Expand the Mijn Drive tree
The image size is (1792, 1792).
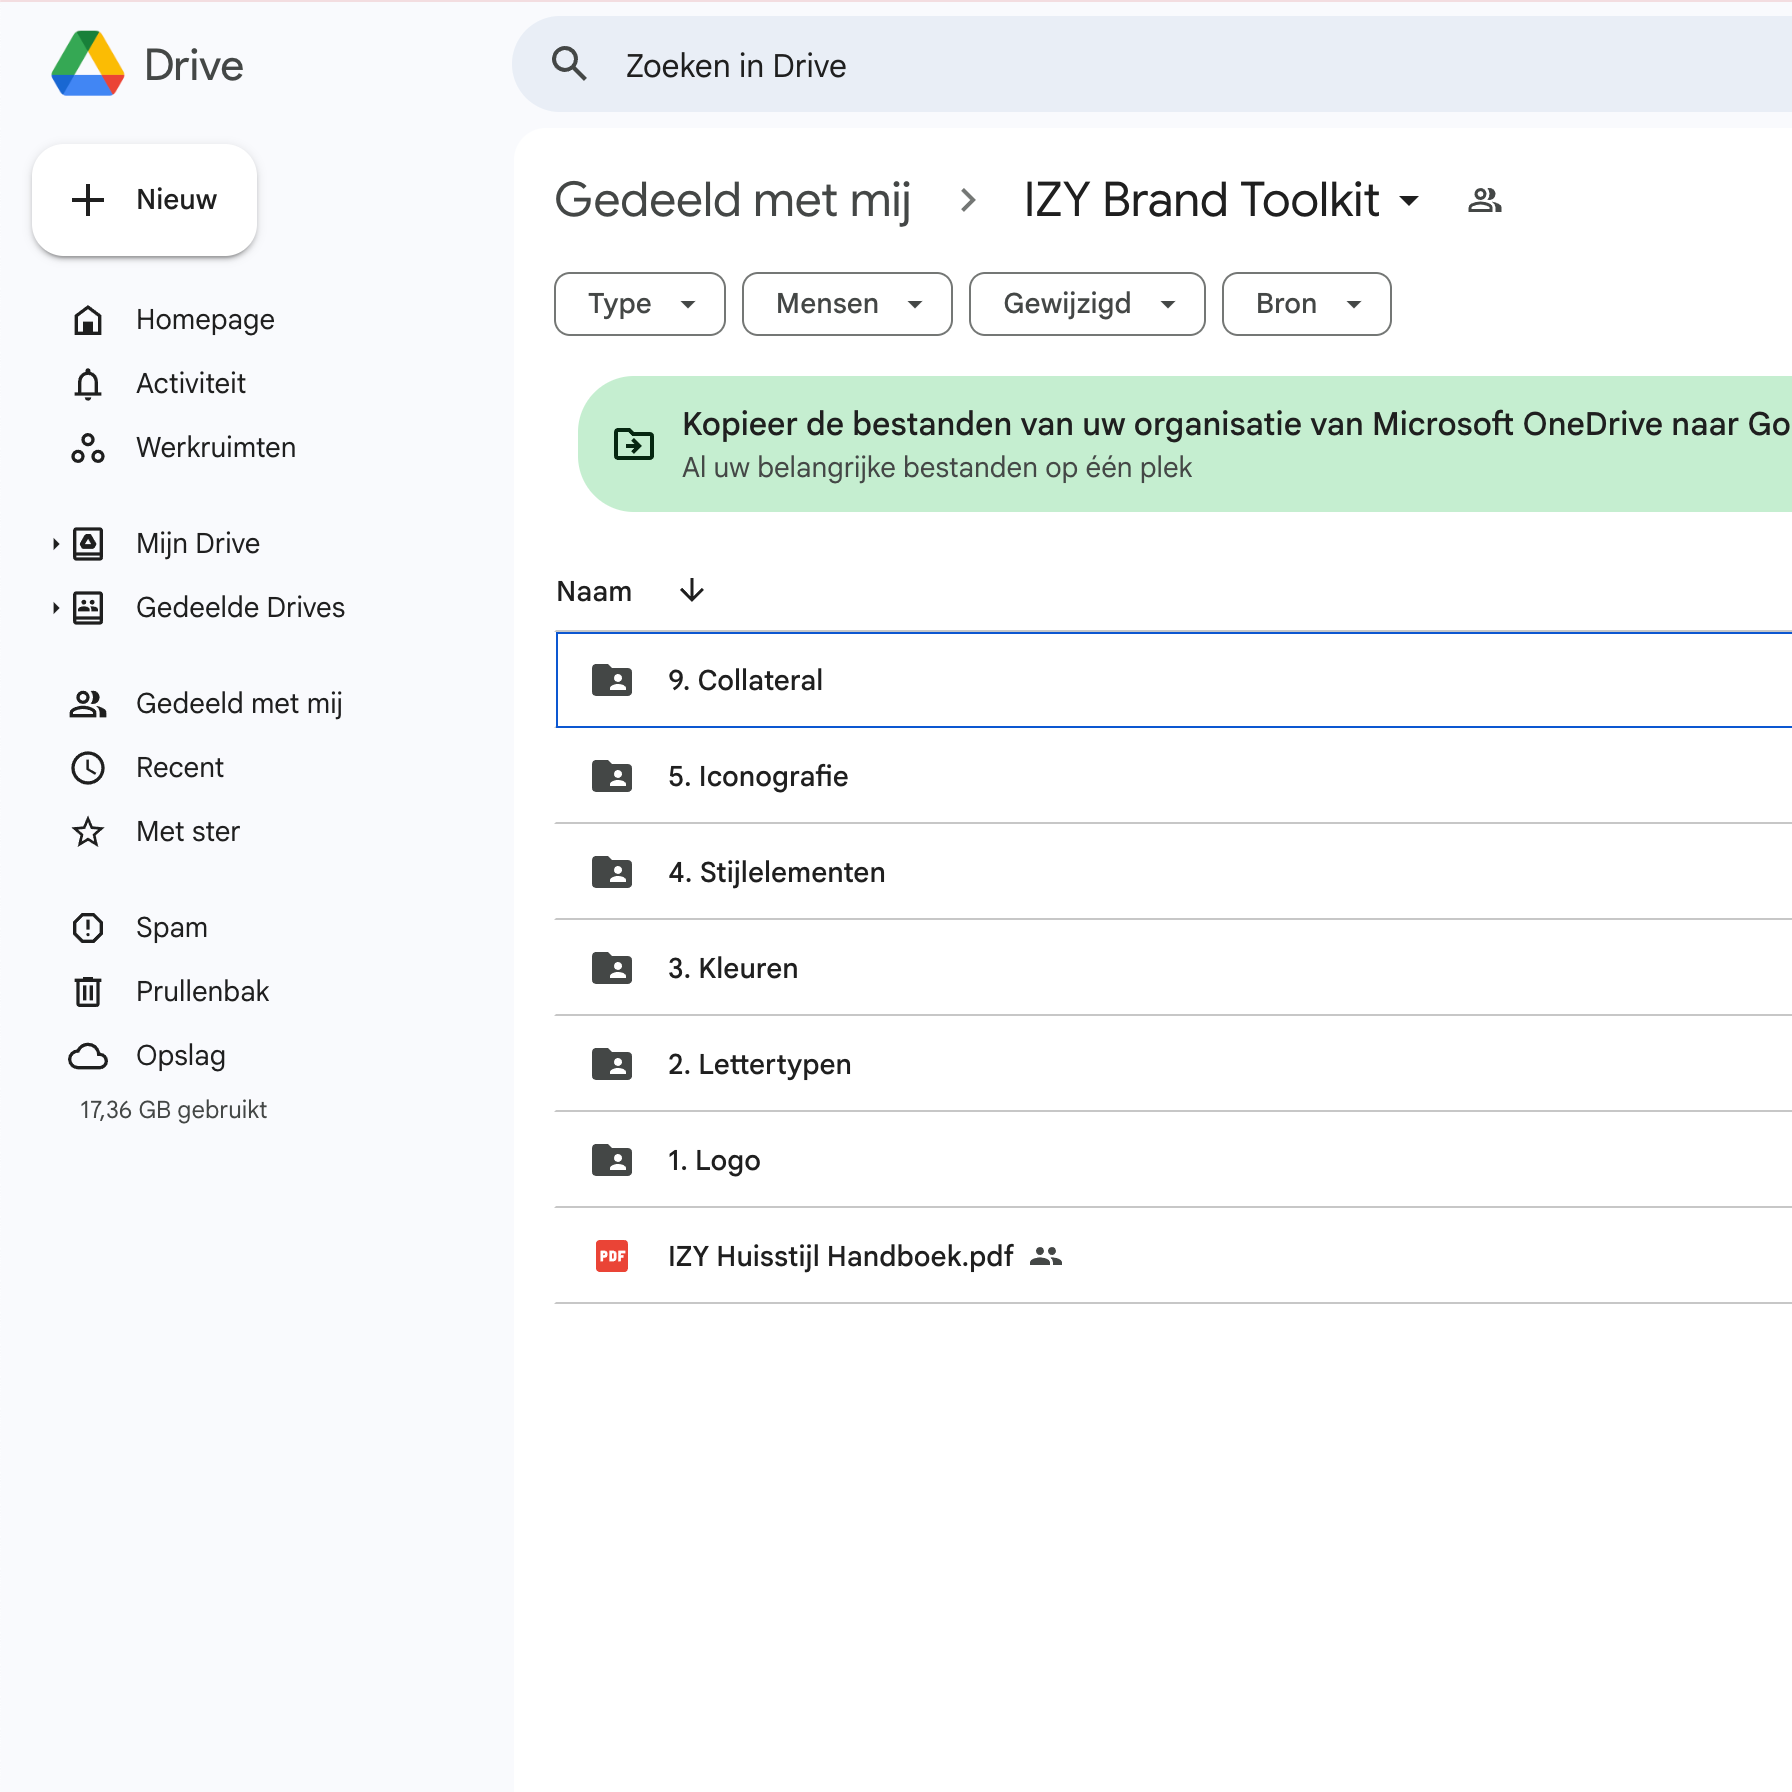tap(56, 544)
